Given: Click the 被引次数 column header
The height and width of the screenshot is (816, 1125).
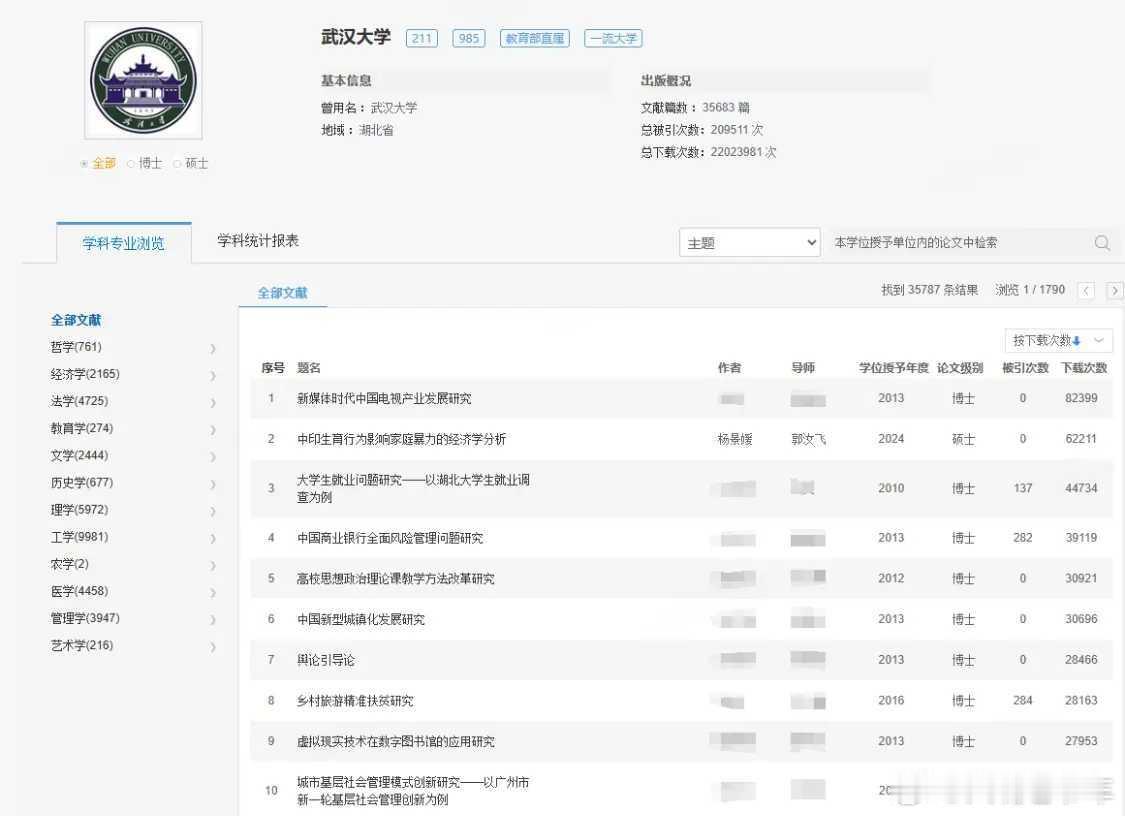Looking at the screenshot, I should 1025,368.
